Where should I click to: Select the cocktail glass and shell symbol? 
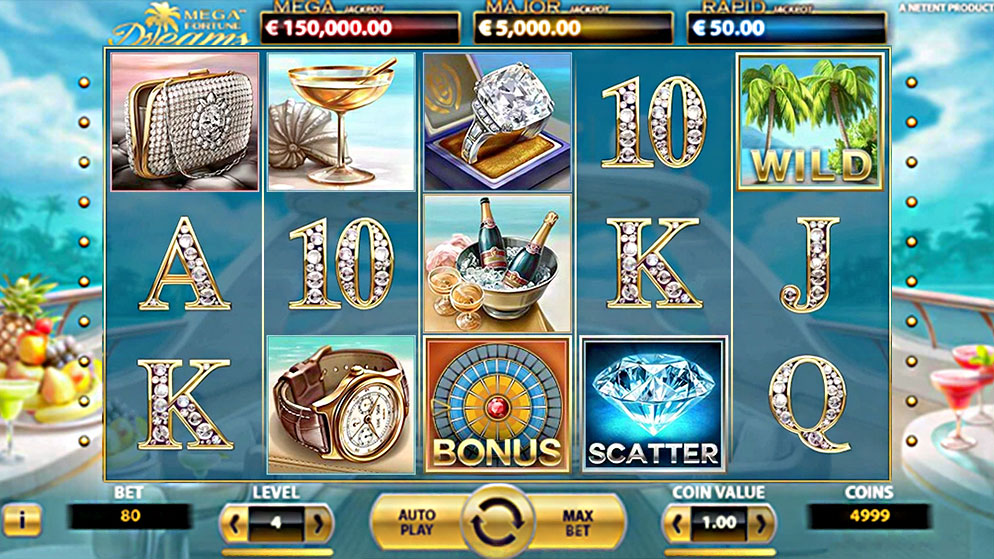(x=341, y=122)
